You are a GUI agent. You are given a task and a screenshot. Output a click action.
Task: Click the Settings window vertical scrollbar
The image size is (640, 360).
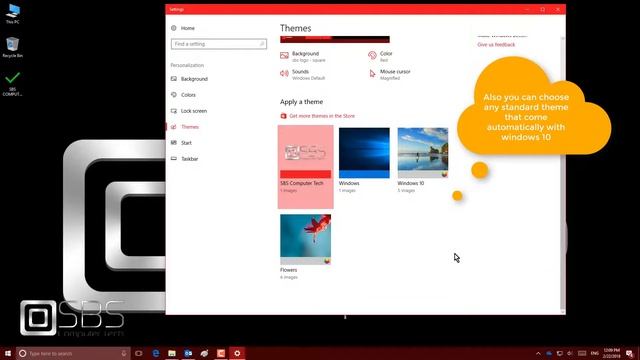[563, 175]
